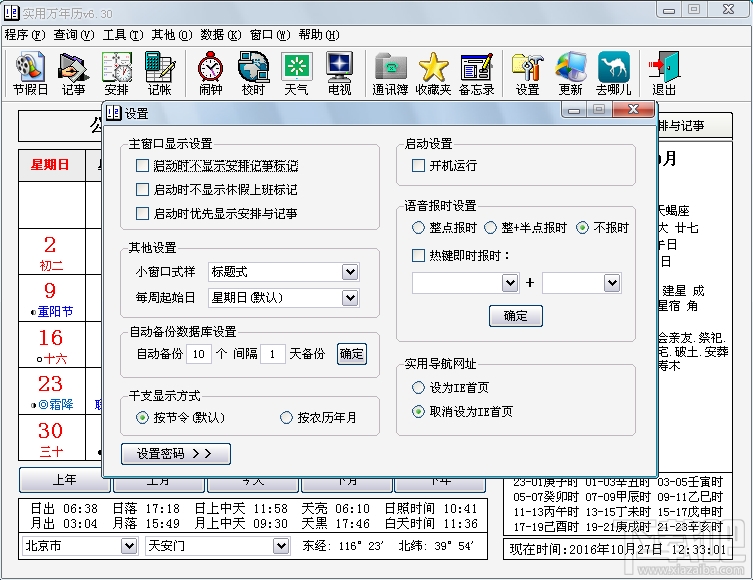The width and height of the screenshot is (753, 580).
Task: Open the 备忘录 memo icon
Action: (x=476, y=73)
